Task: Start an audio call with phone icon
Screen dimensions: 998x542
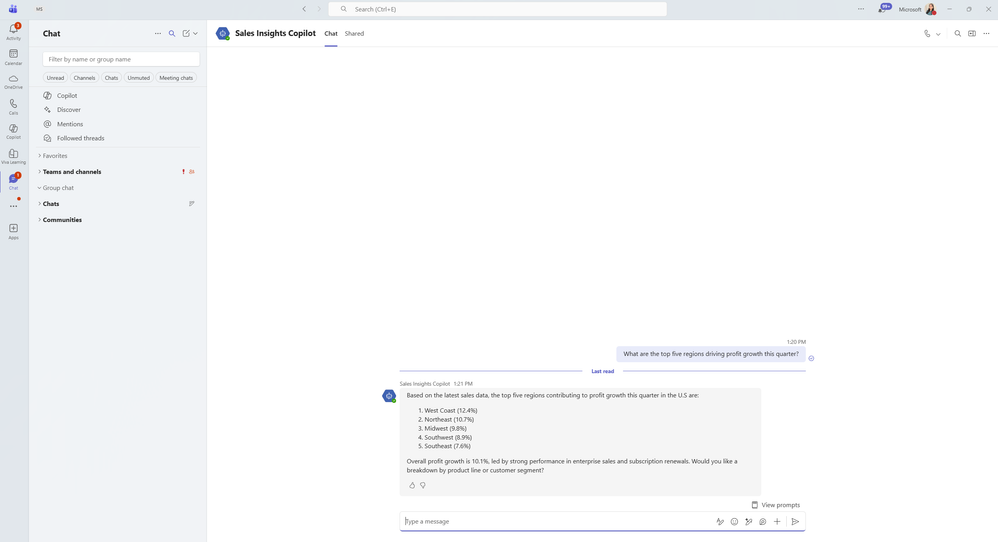Action: (x=927, y=34)
